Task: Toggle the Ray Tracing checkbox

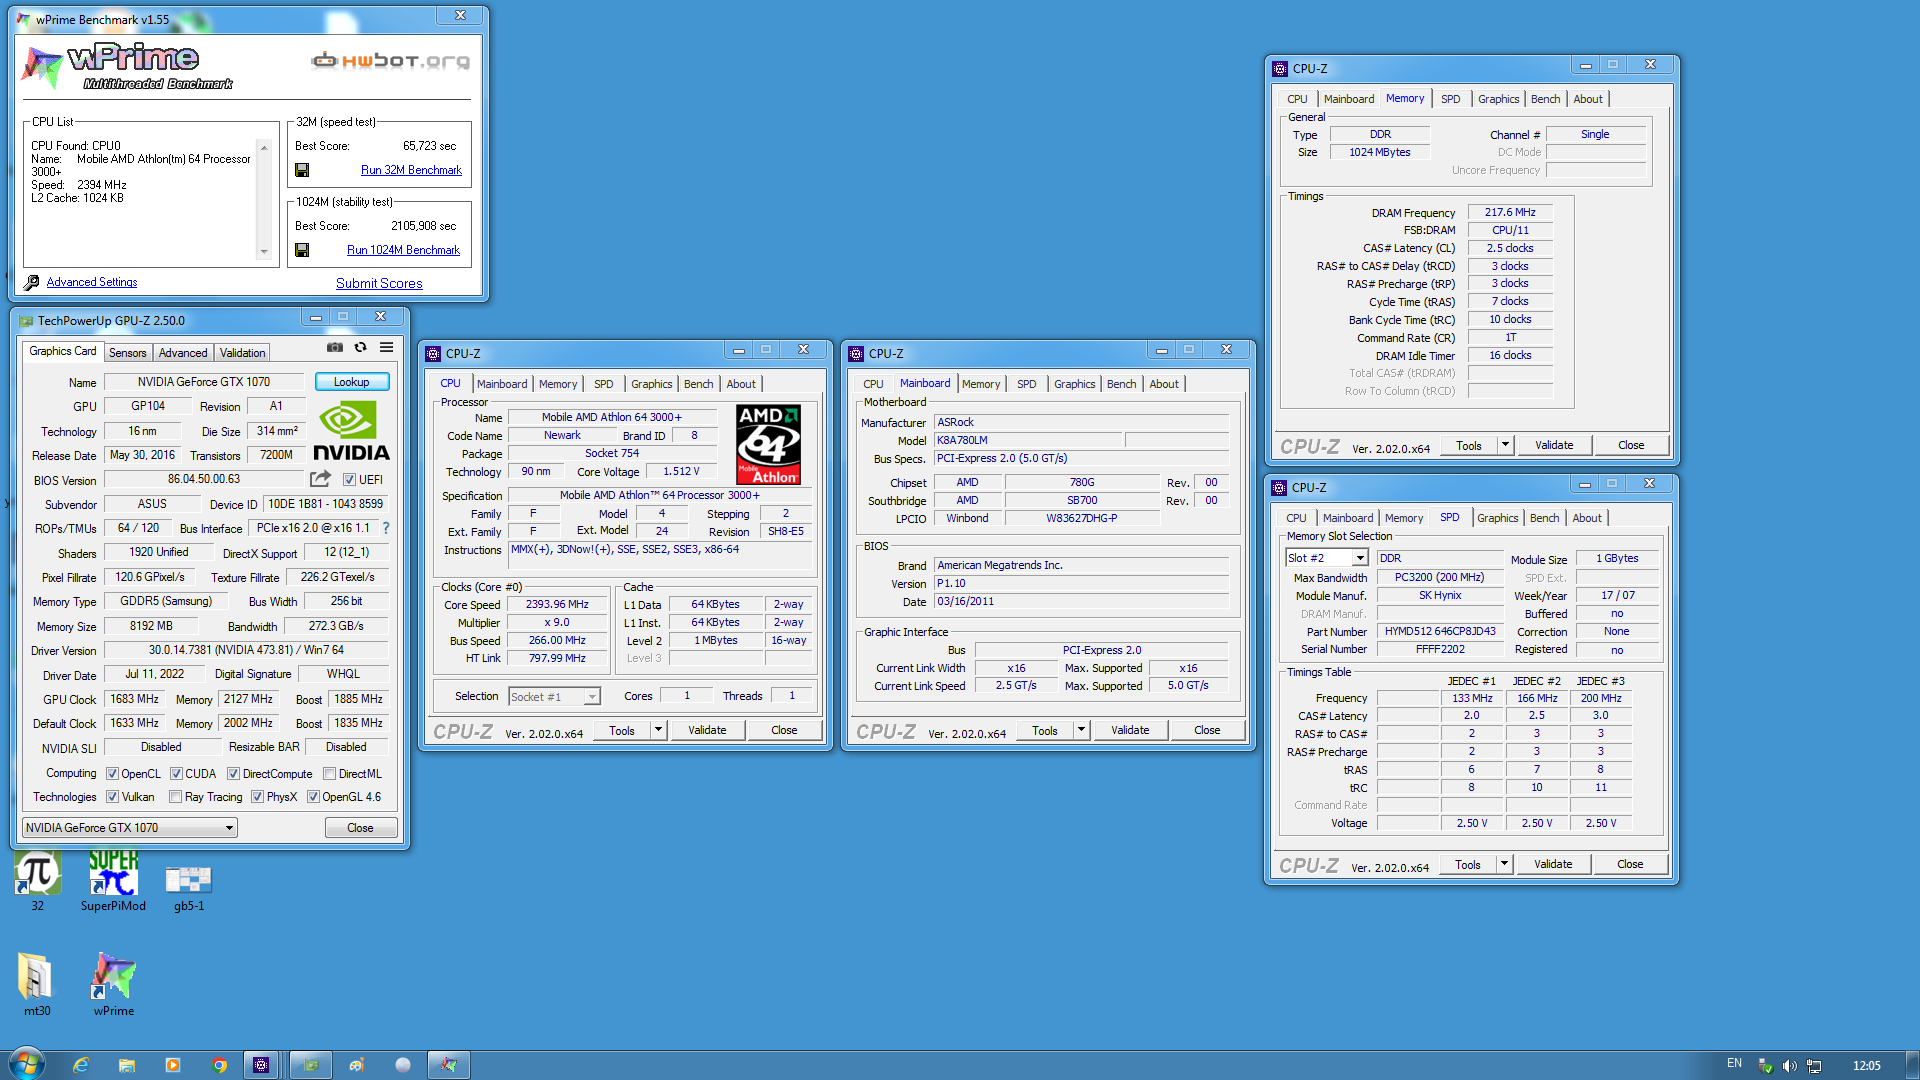Action: point(175,797)
